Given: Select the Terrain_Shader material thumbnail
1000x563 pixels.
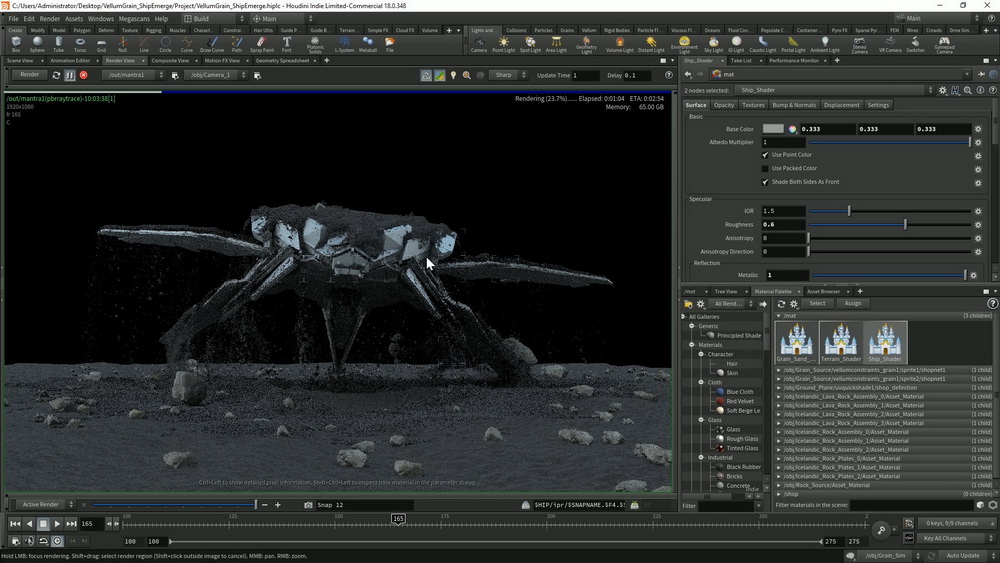Looking at the screenshot, I should [840, 342].
